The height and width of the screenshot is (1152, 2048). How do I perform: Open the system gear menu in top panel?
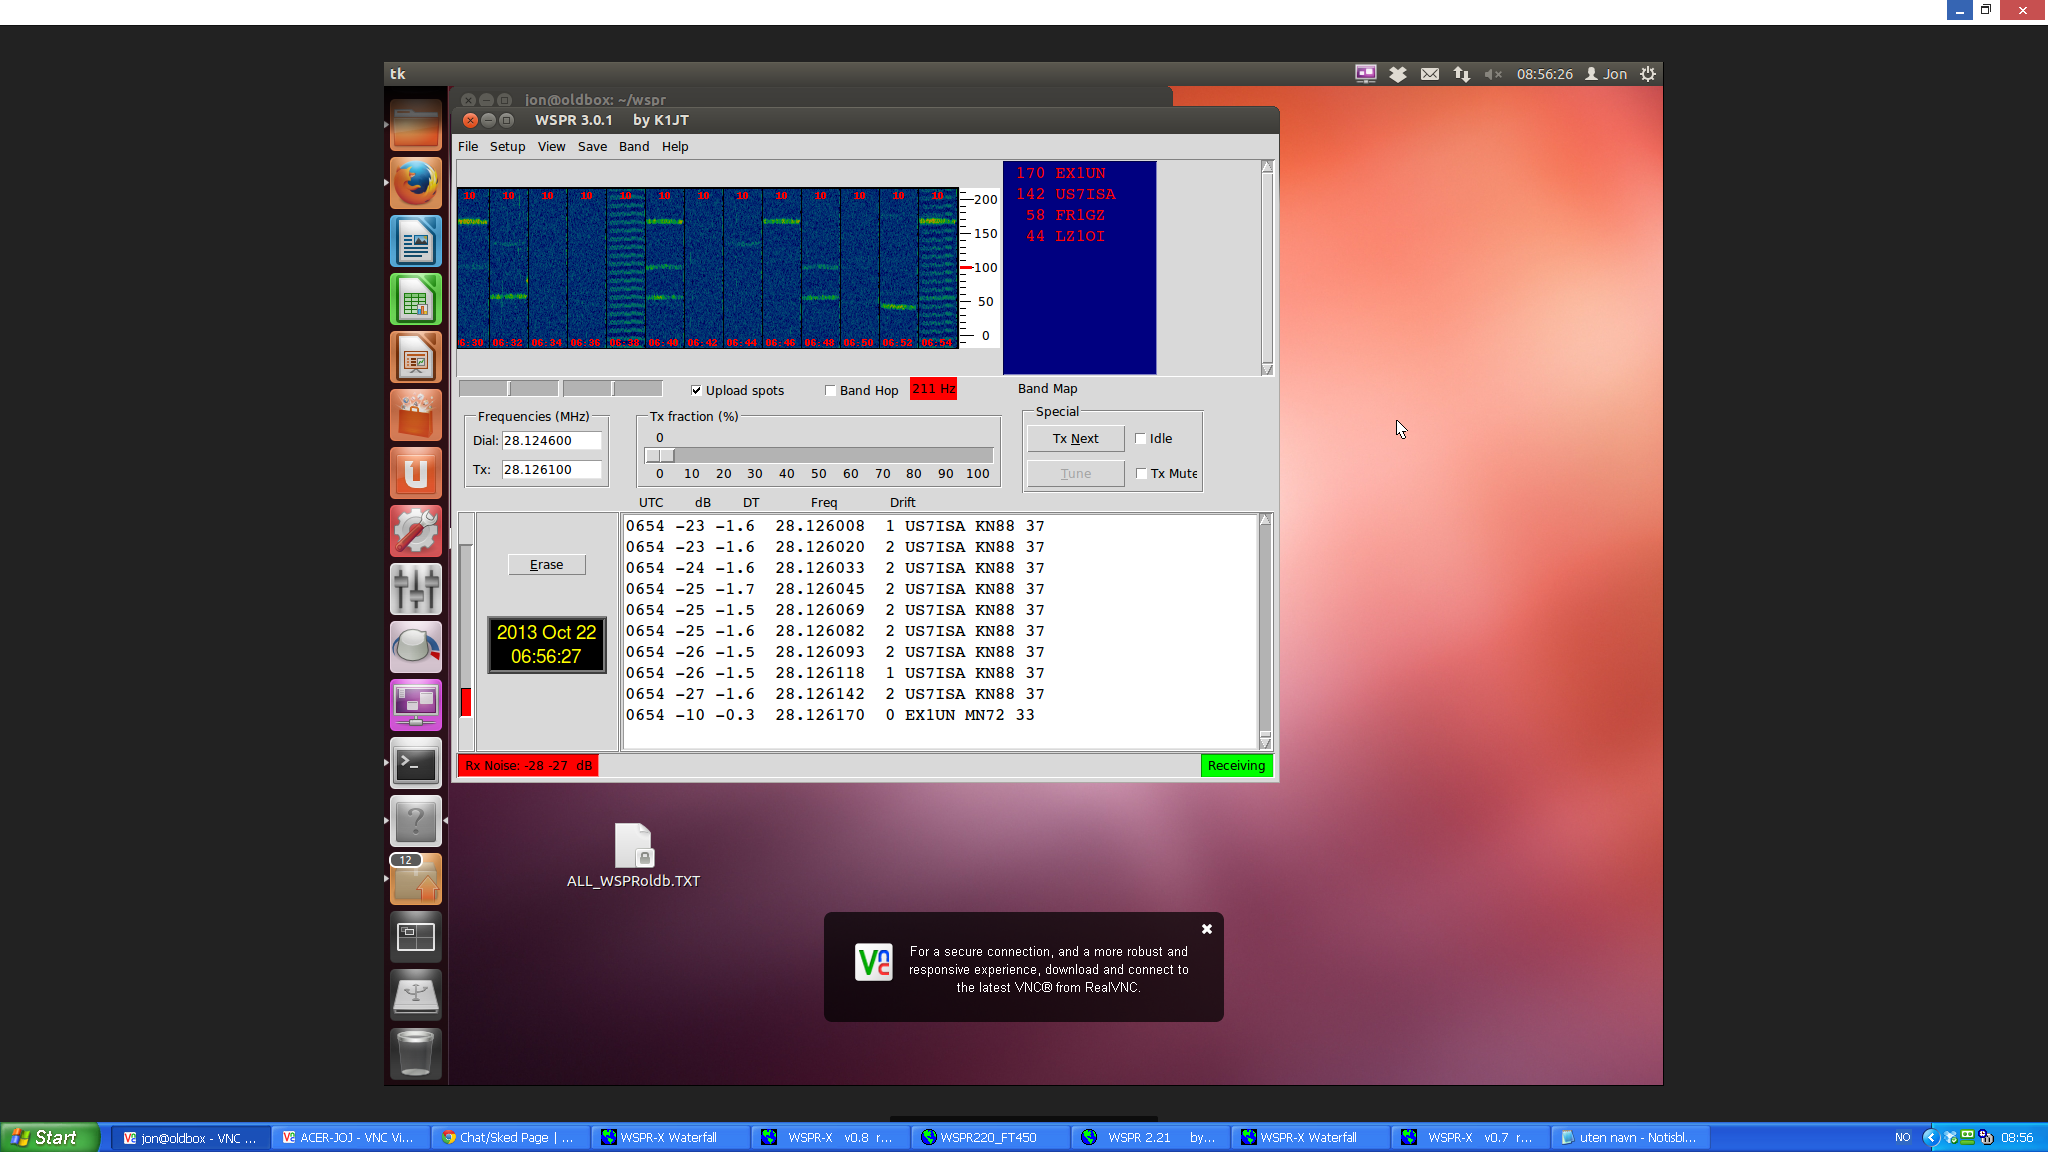click(1648, 74)
